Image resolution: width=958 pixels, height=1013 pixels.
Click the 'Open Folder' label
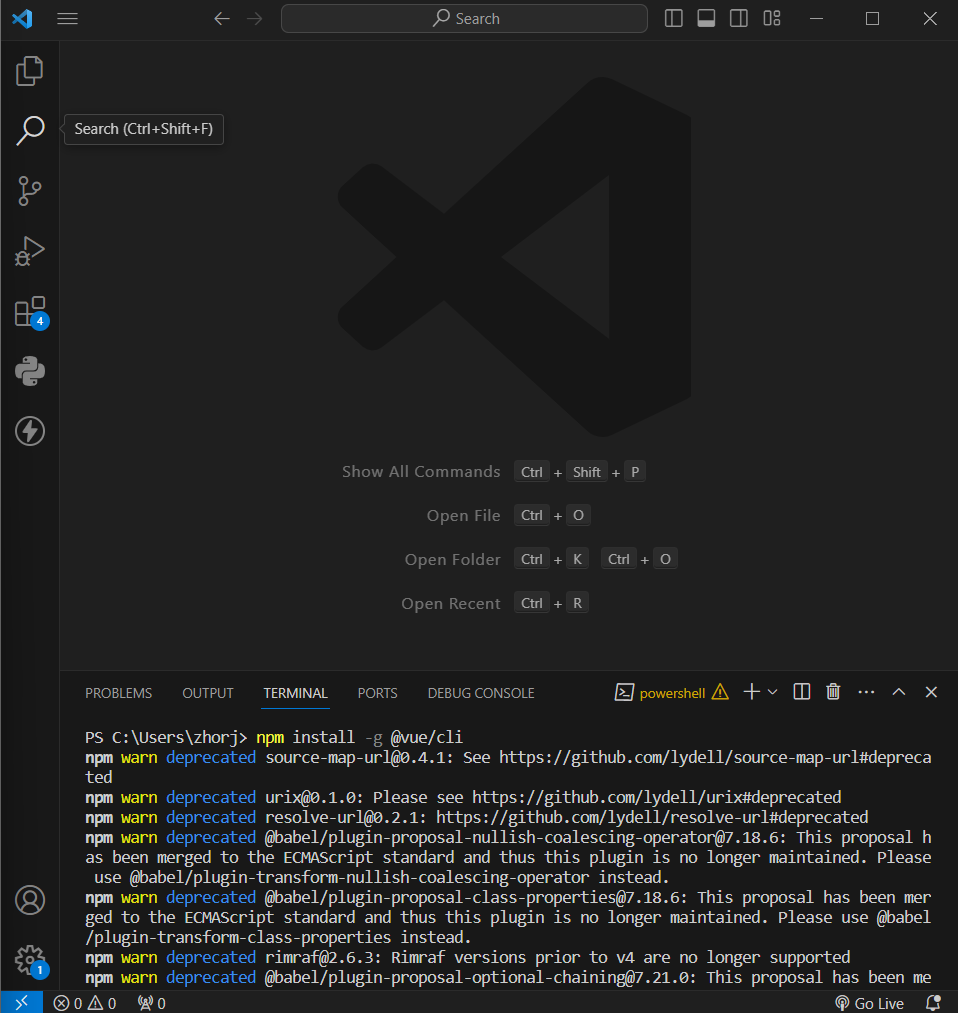(x=452, y=559)
